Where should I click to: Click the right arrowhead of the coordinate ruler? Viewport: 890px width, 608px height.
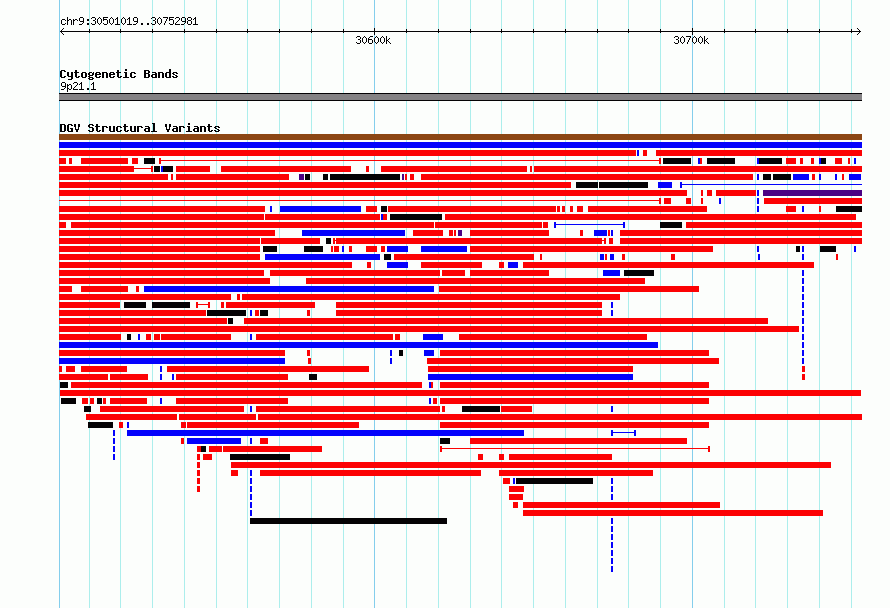(858, 31)
